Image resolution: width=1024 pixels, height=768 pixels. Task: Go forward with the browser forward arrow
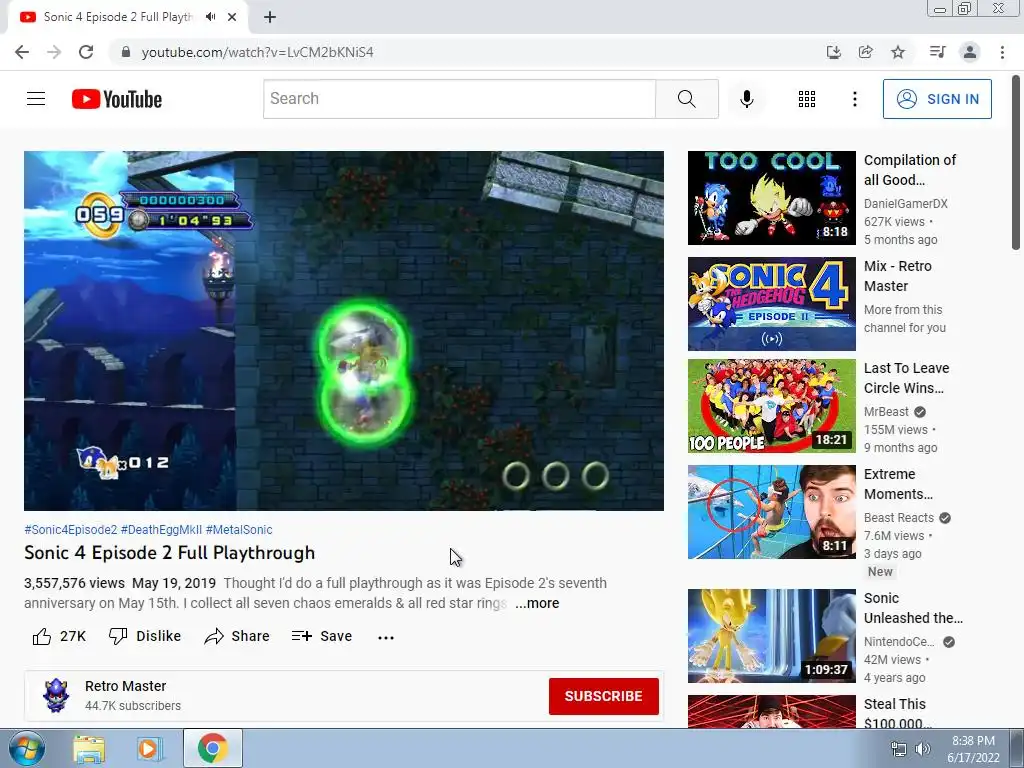54,52
